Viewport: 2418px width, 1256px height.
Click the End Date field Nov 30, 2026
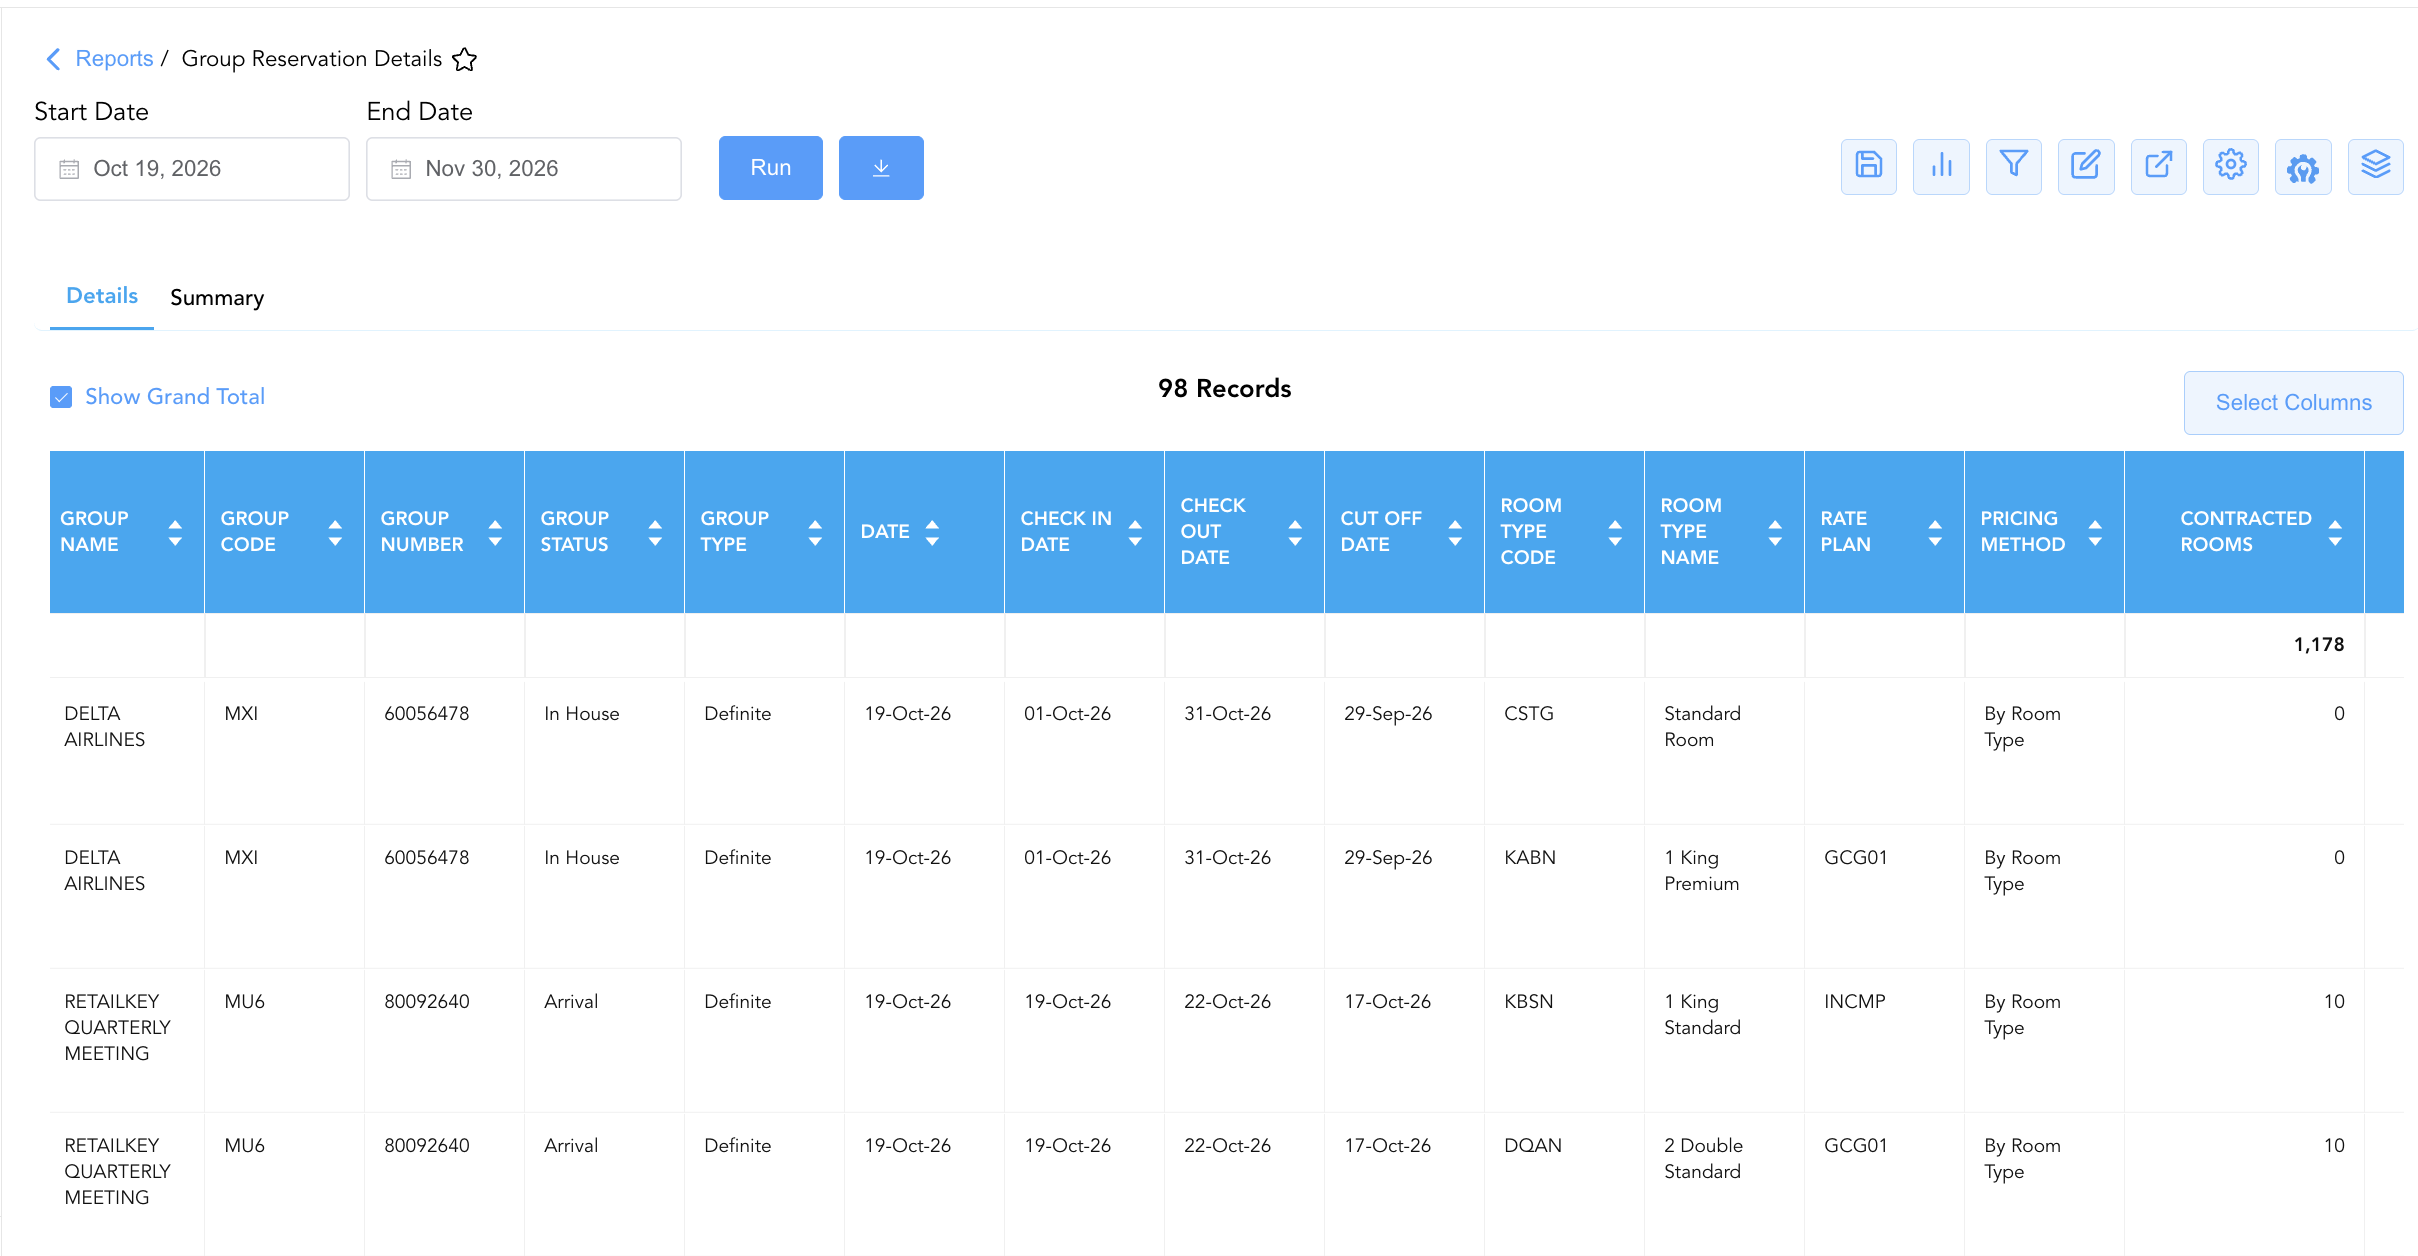point(524,169)
